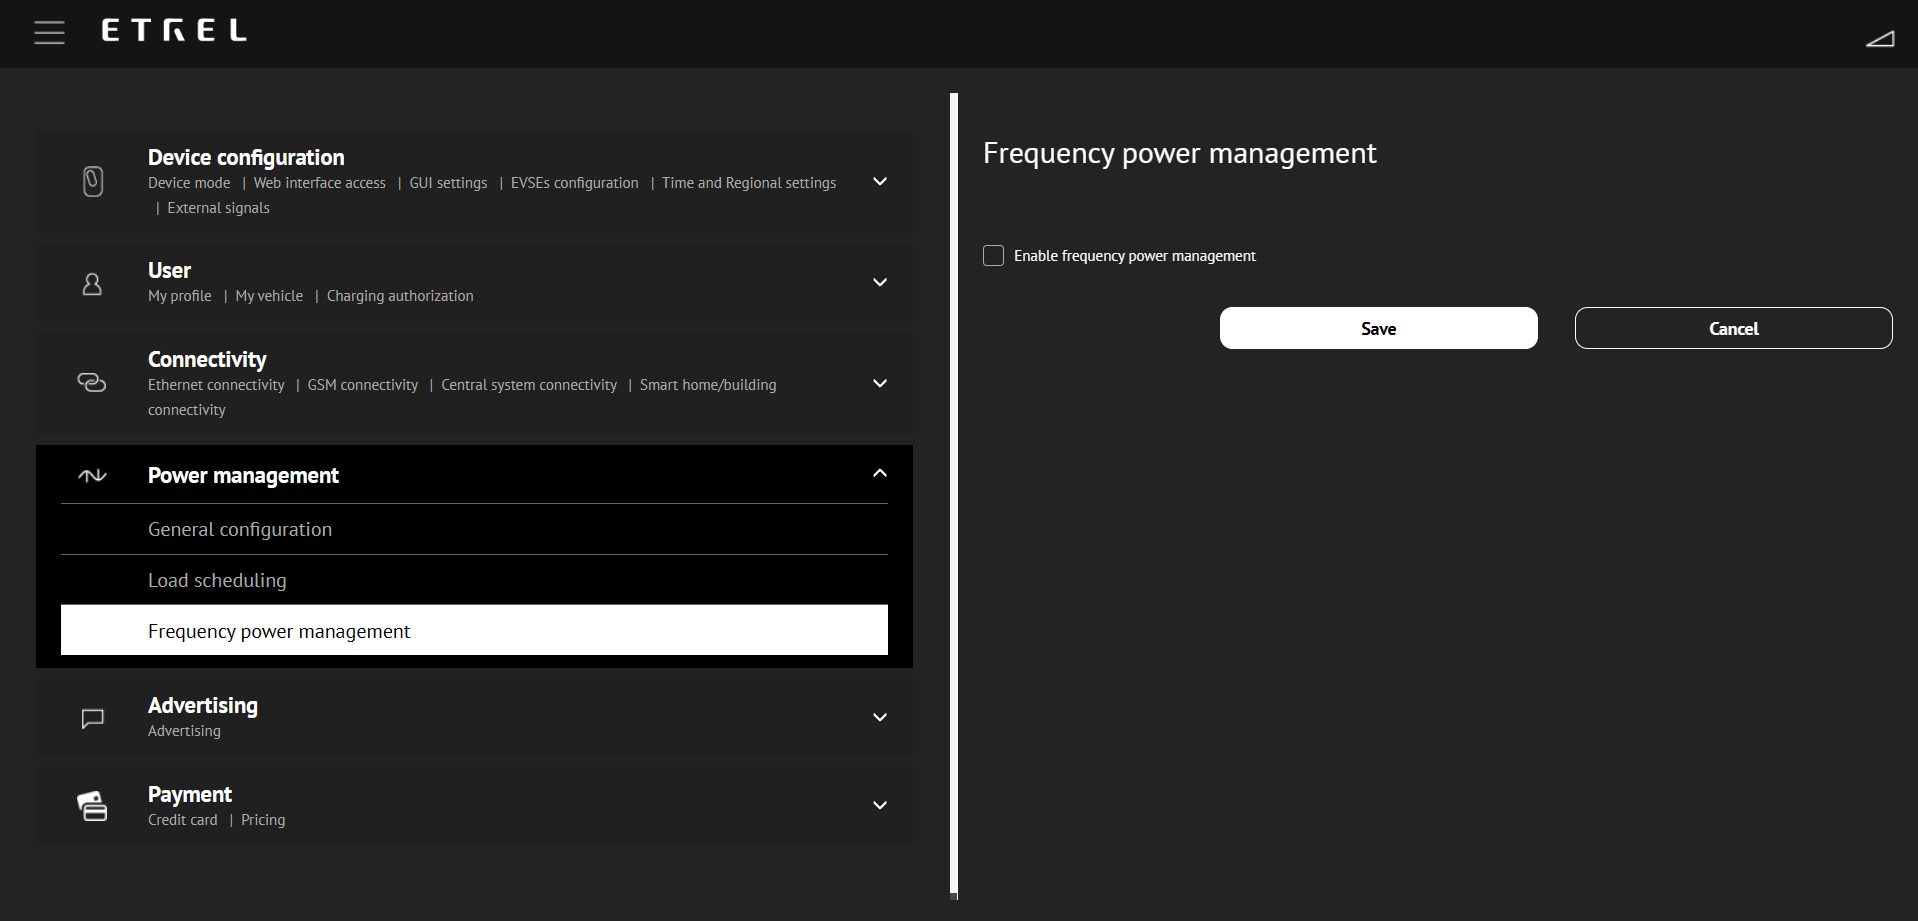
Task: Click the Power management wave icon
Action: pos(92,475)
